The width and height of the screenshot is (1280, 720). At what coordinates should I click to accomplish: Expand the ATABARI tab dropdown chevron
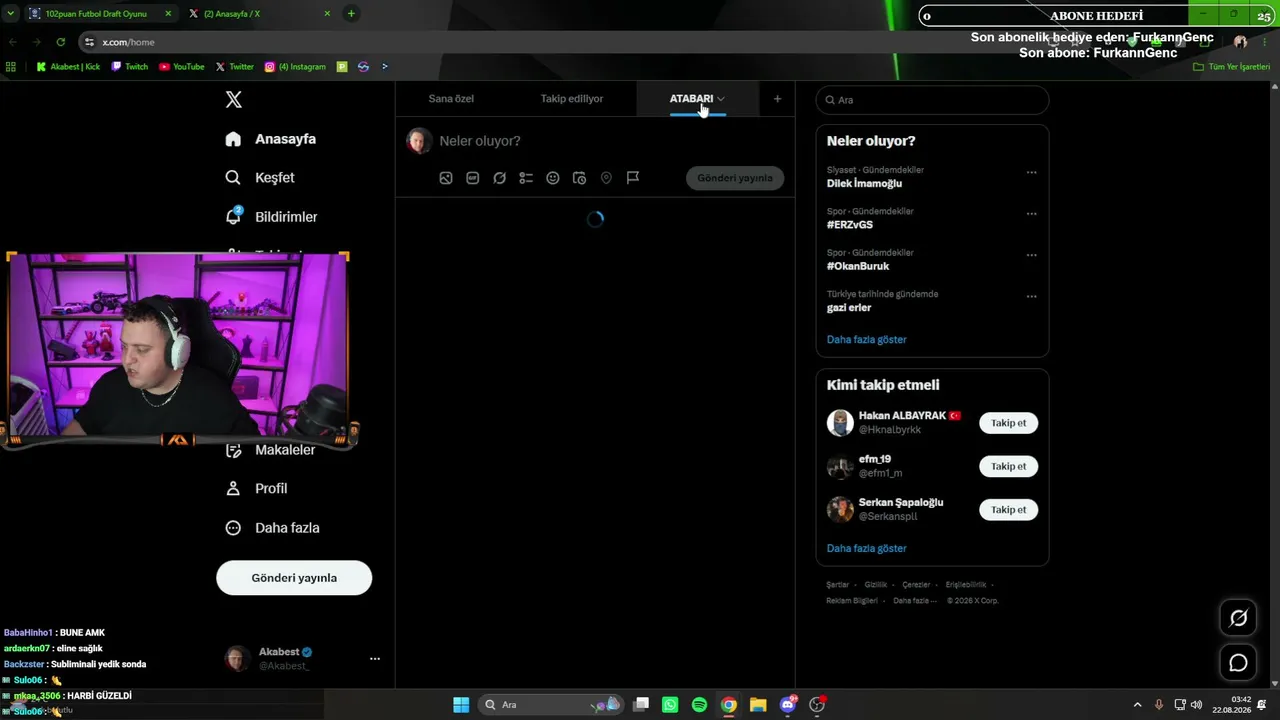pos(720,99)
